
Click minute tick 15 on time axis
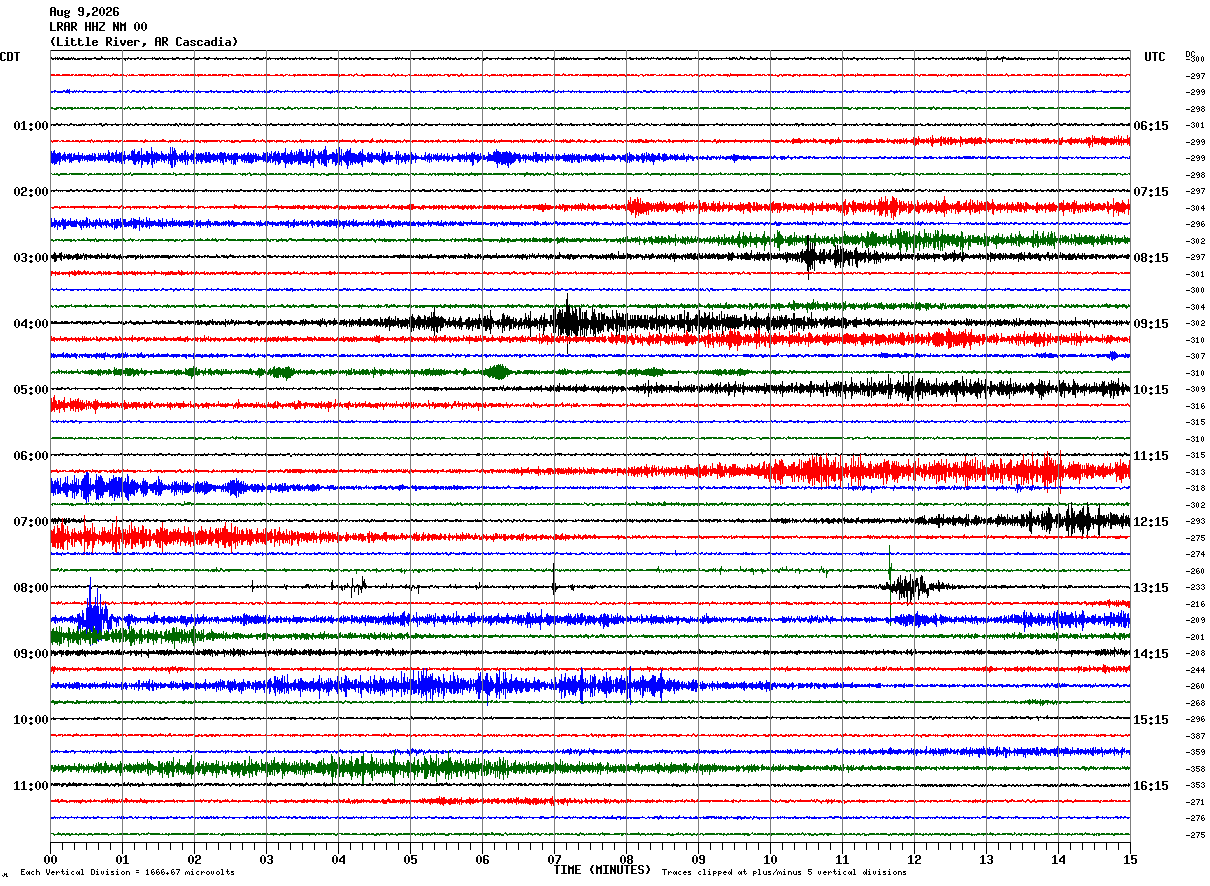pos(1130,859)
